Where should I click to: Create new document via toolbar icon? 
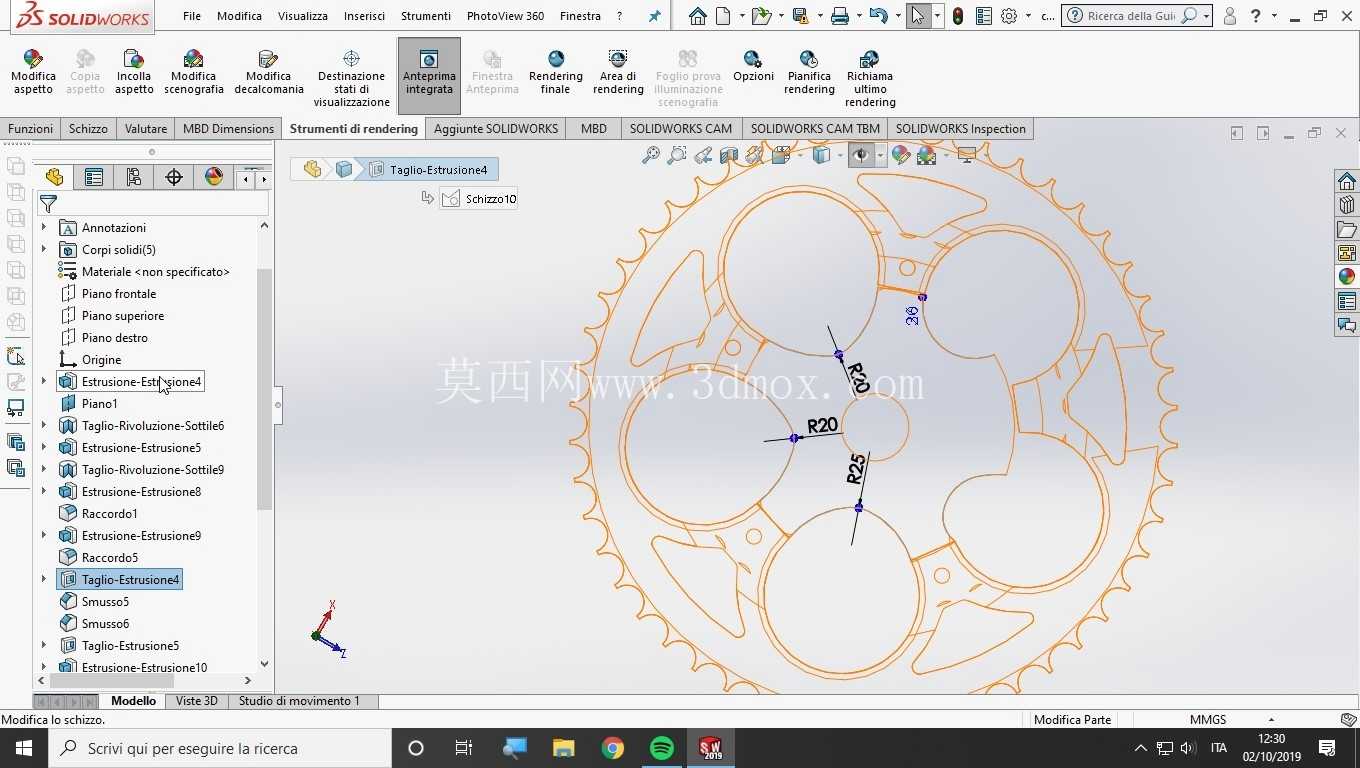point(722,16)
